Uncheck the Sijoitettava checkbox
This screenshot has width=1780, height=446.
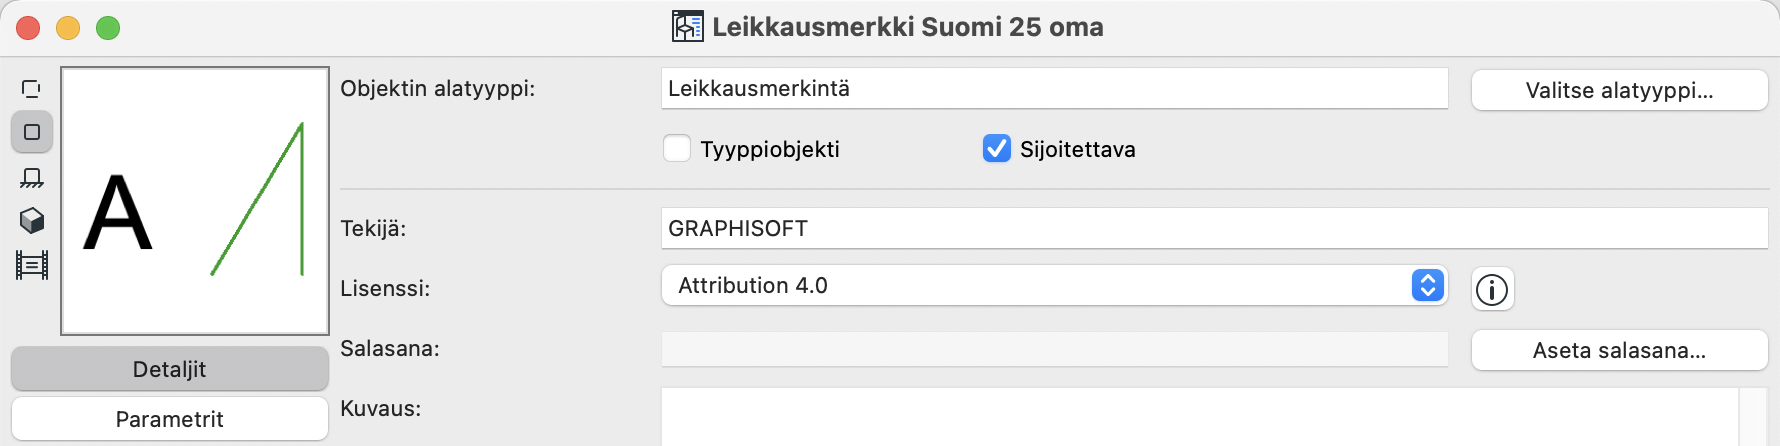997,148
